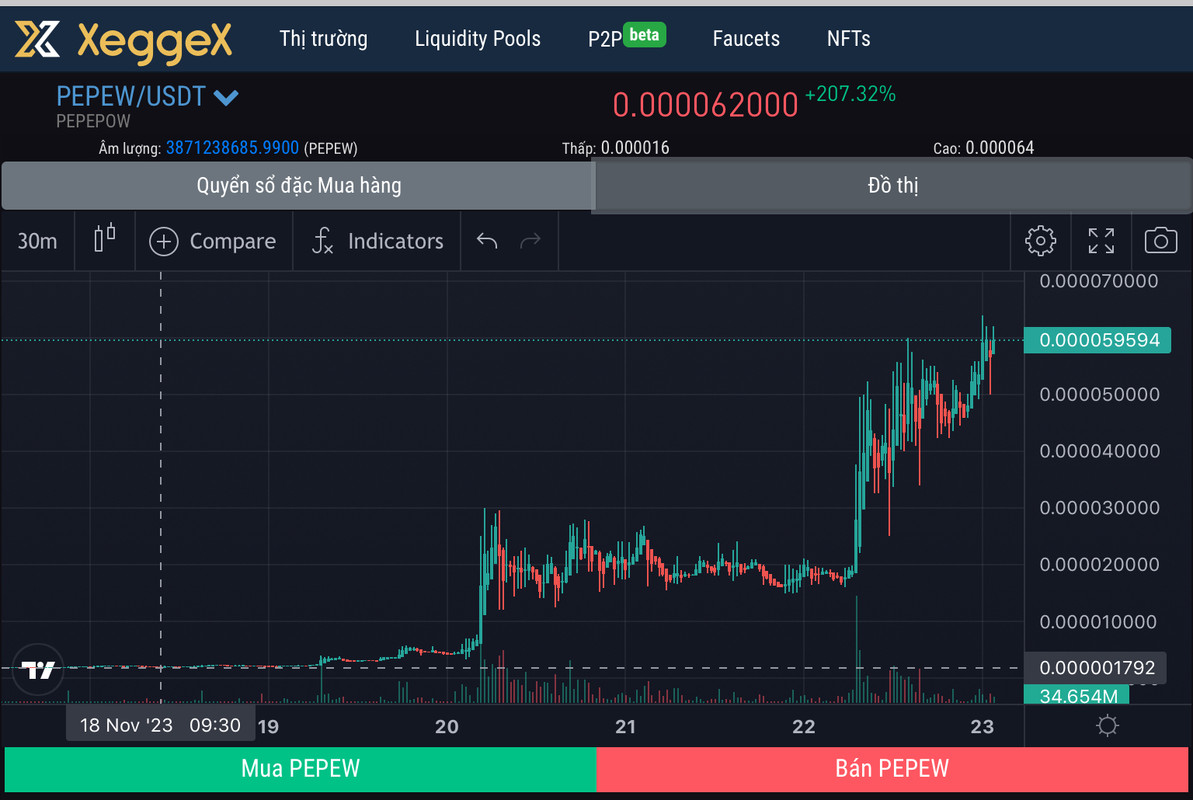
Task: Enter fullscreen chart mode
Action: coord(1101,241)
